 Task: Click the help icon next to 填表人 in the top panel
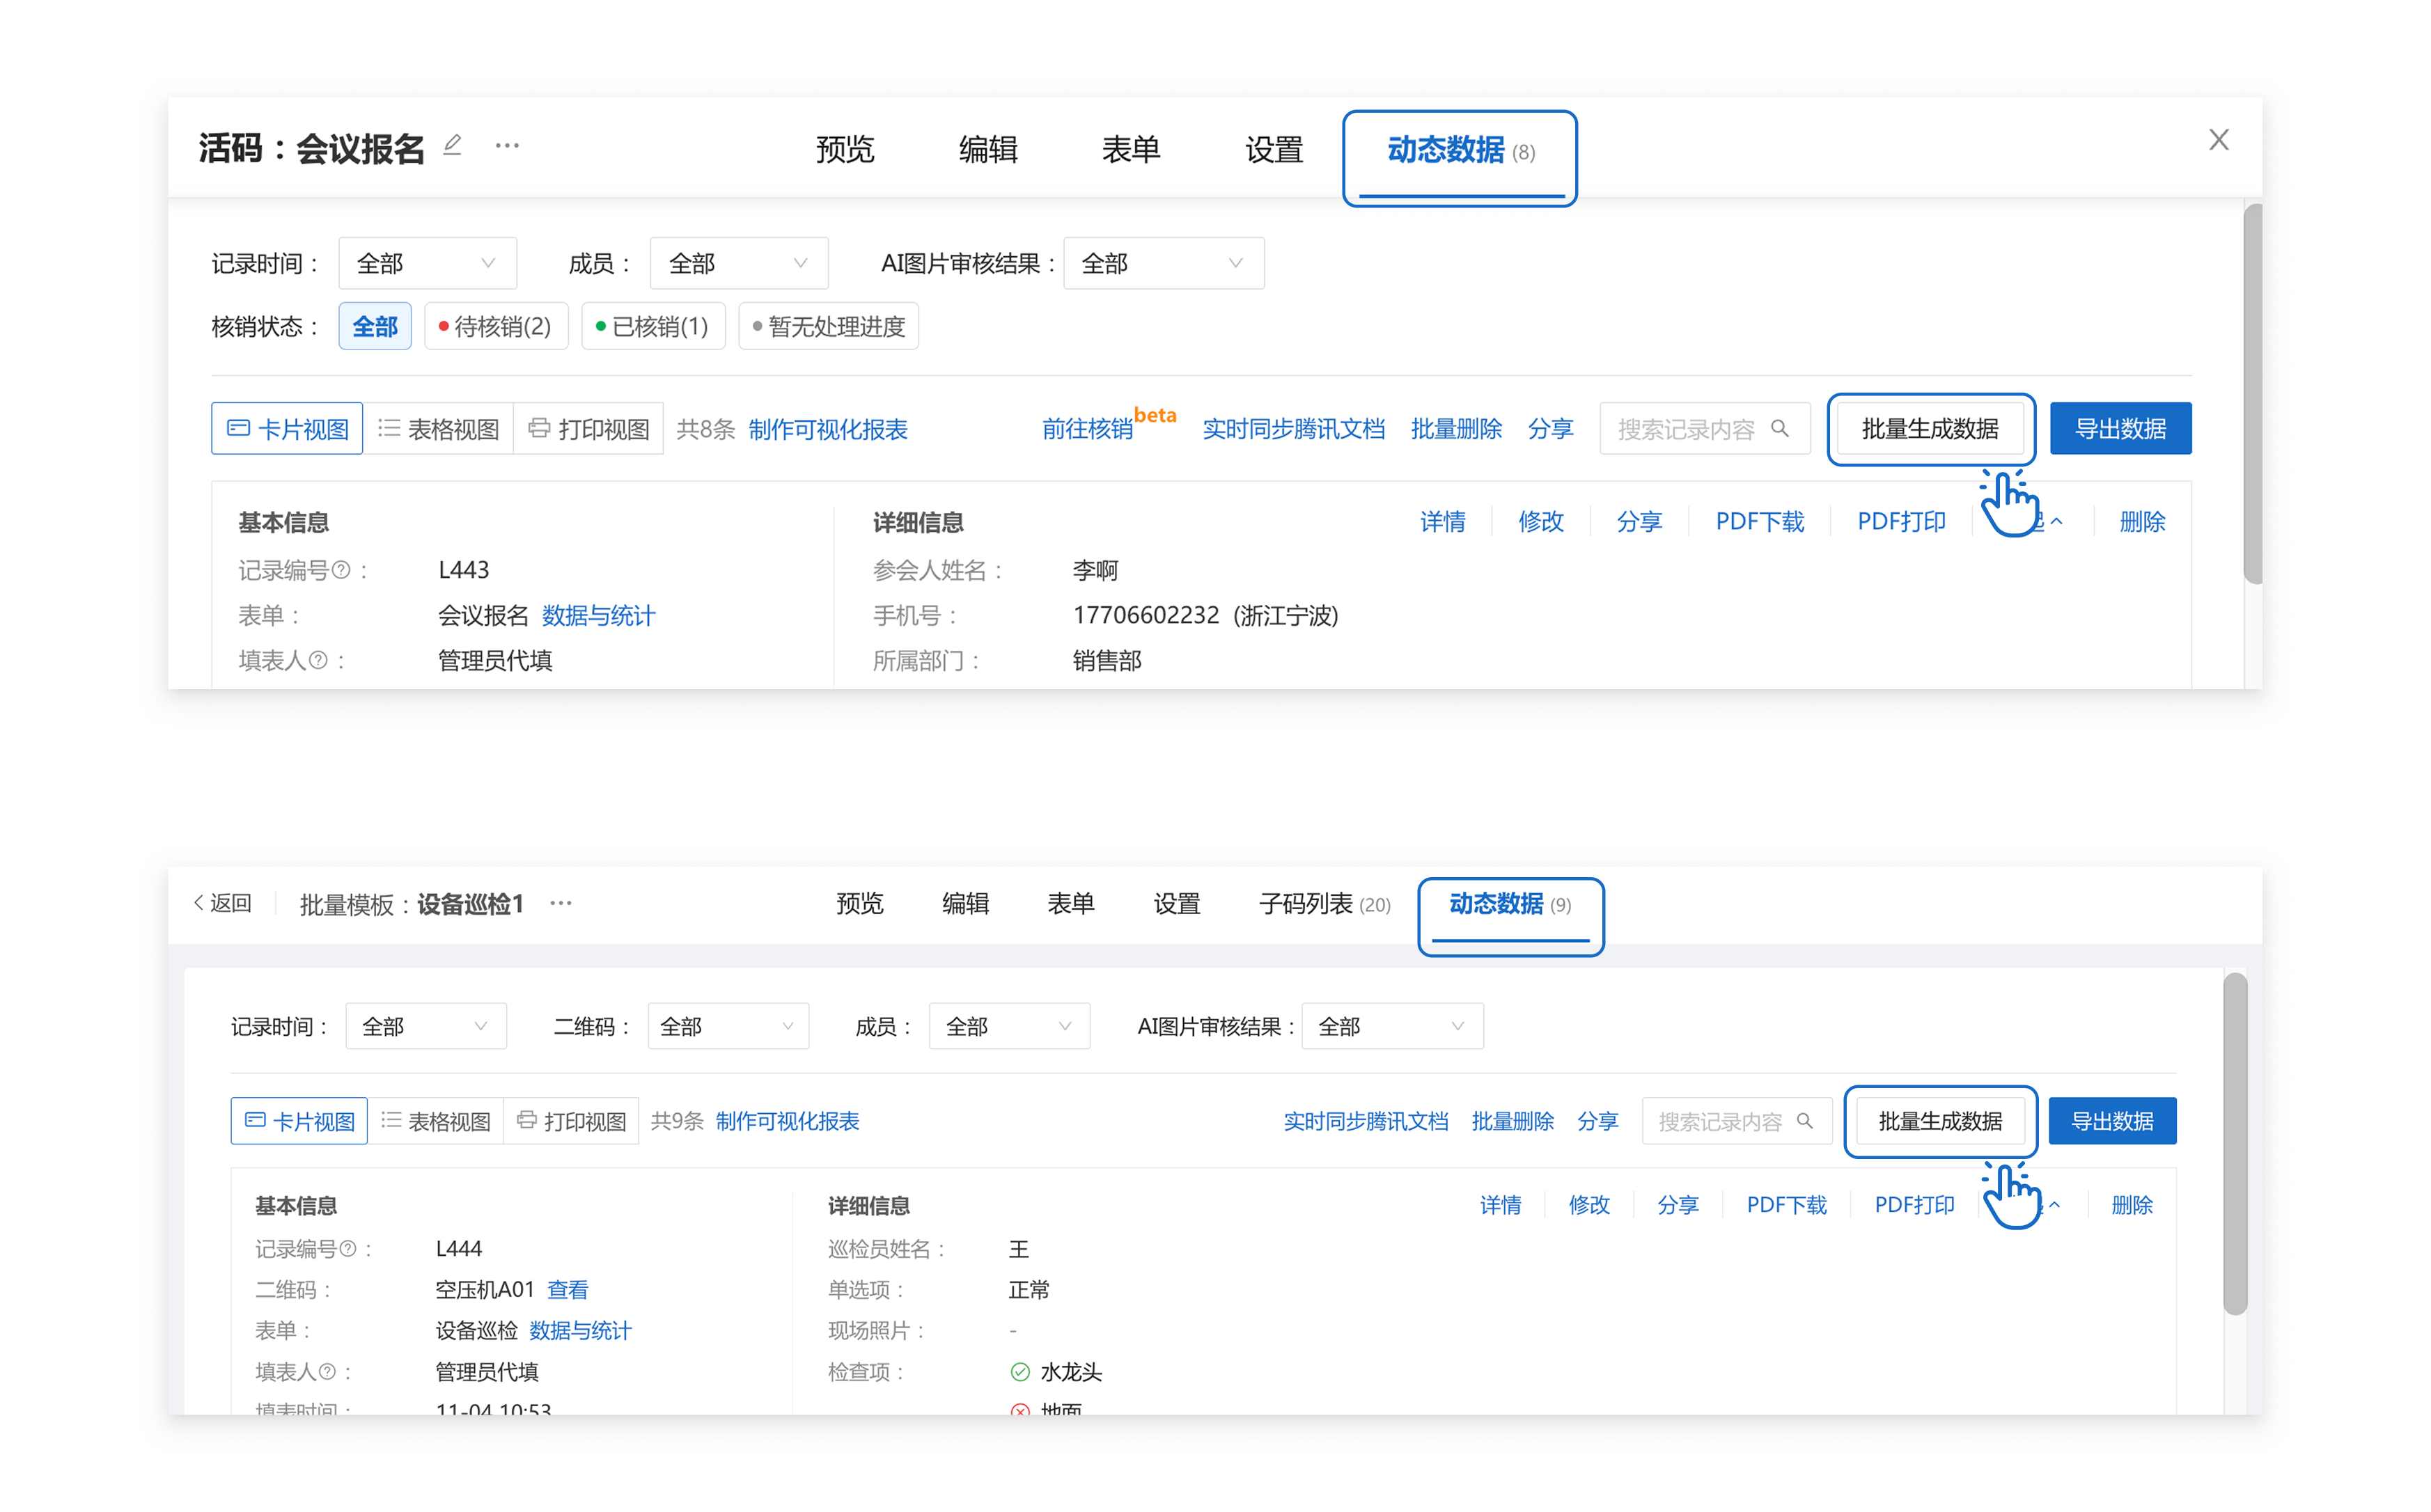click(318, 660)
